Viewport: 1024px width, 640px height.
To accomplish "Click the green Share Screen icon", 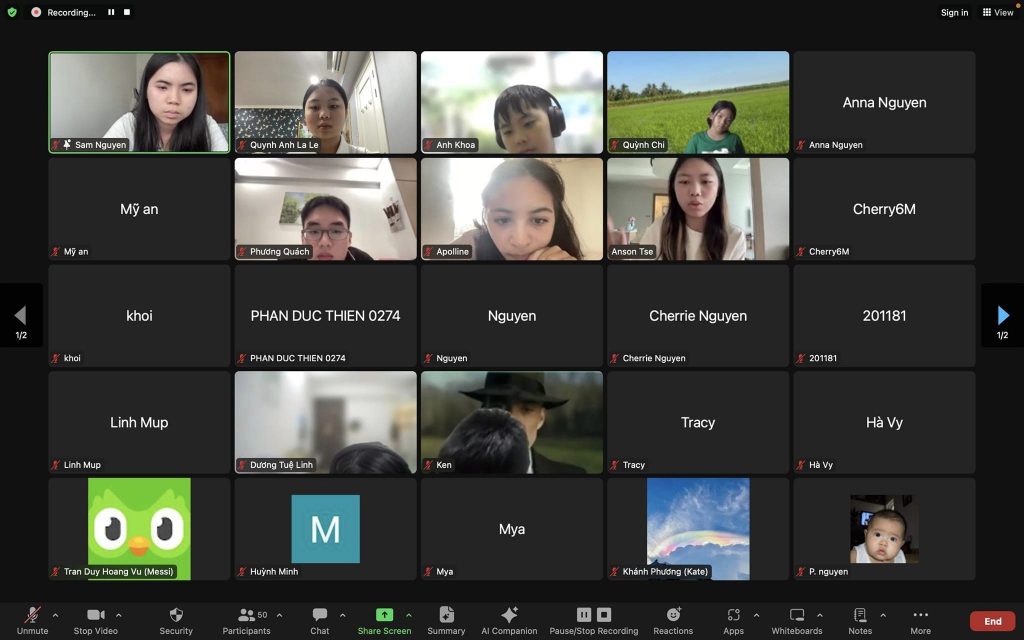I will click(384, 615).
